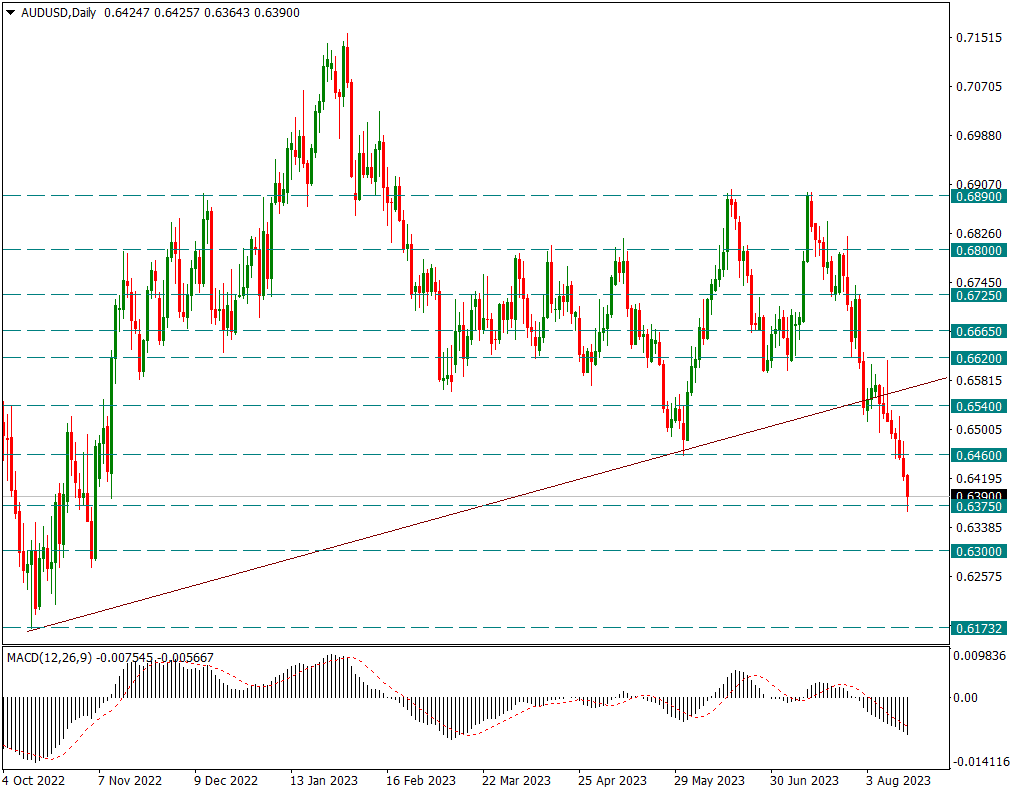
Task: Click the 3 Aug 2023 date label
Action: (x=899, y=781)
